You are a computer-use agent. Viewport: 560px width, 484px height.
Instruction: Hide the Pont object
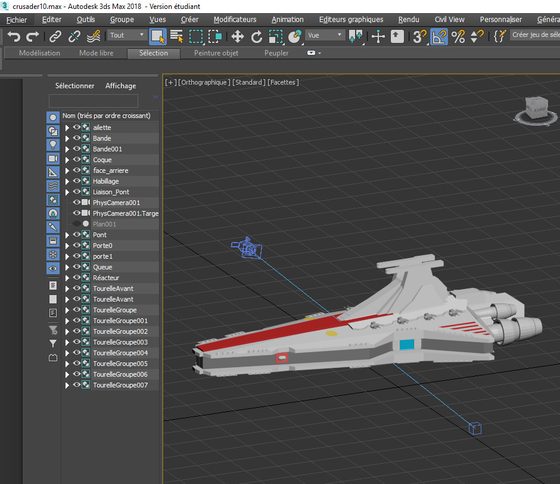(x=76, y=234)
